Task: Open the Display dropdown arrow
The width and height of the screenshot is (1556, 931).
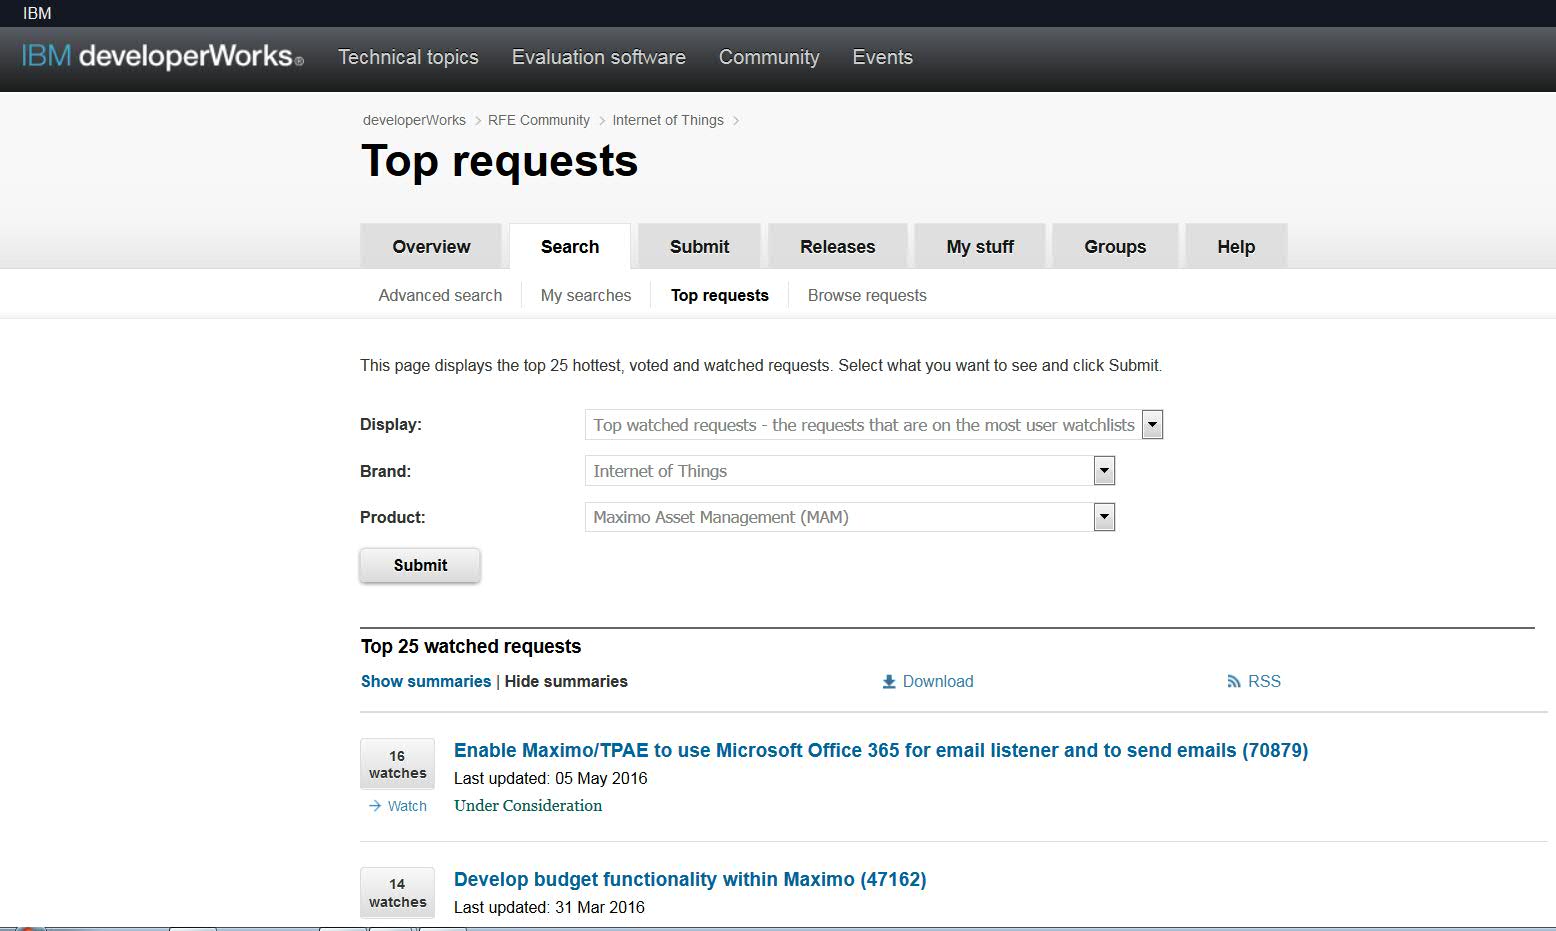Action: point(1152,425)
